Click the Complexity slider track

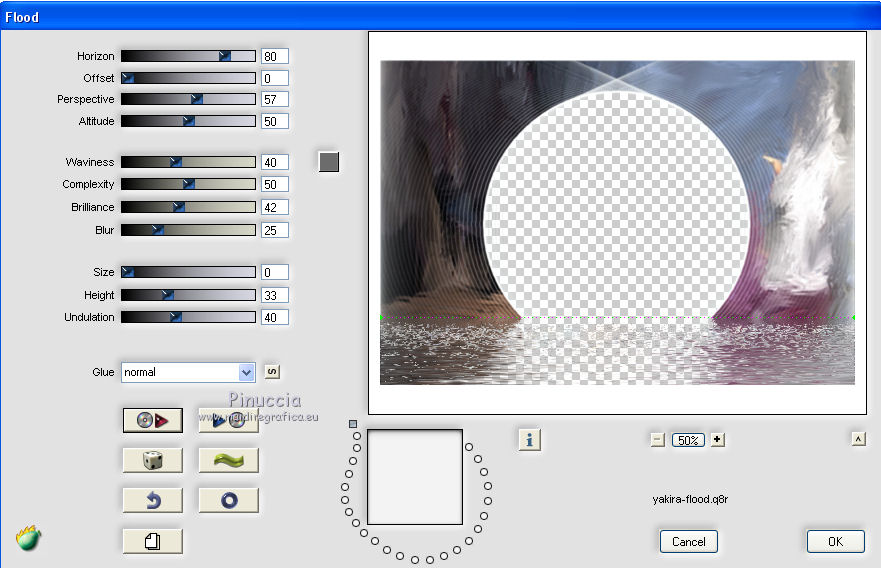coord(188,184)
